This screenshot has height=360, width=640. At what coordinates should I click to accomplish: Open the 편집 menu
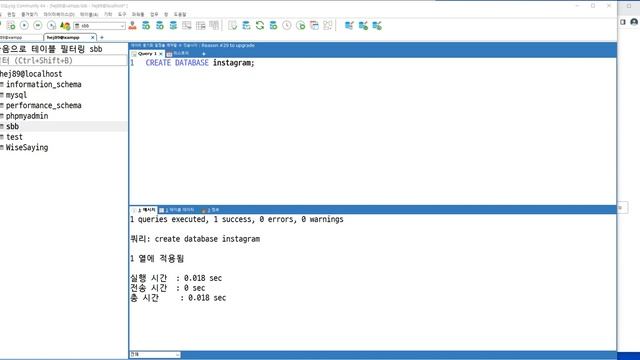(11, 14)
